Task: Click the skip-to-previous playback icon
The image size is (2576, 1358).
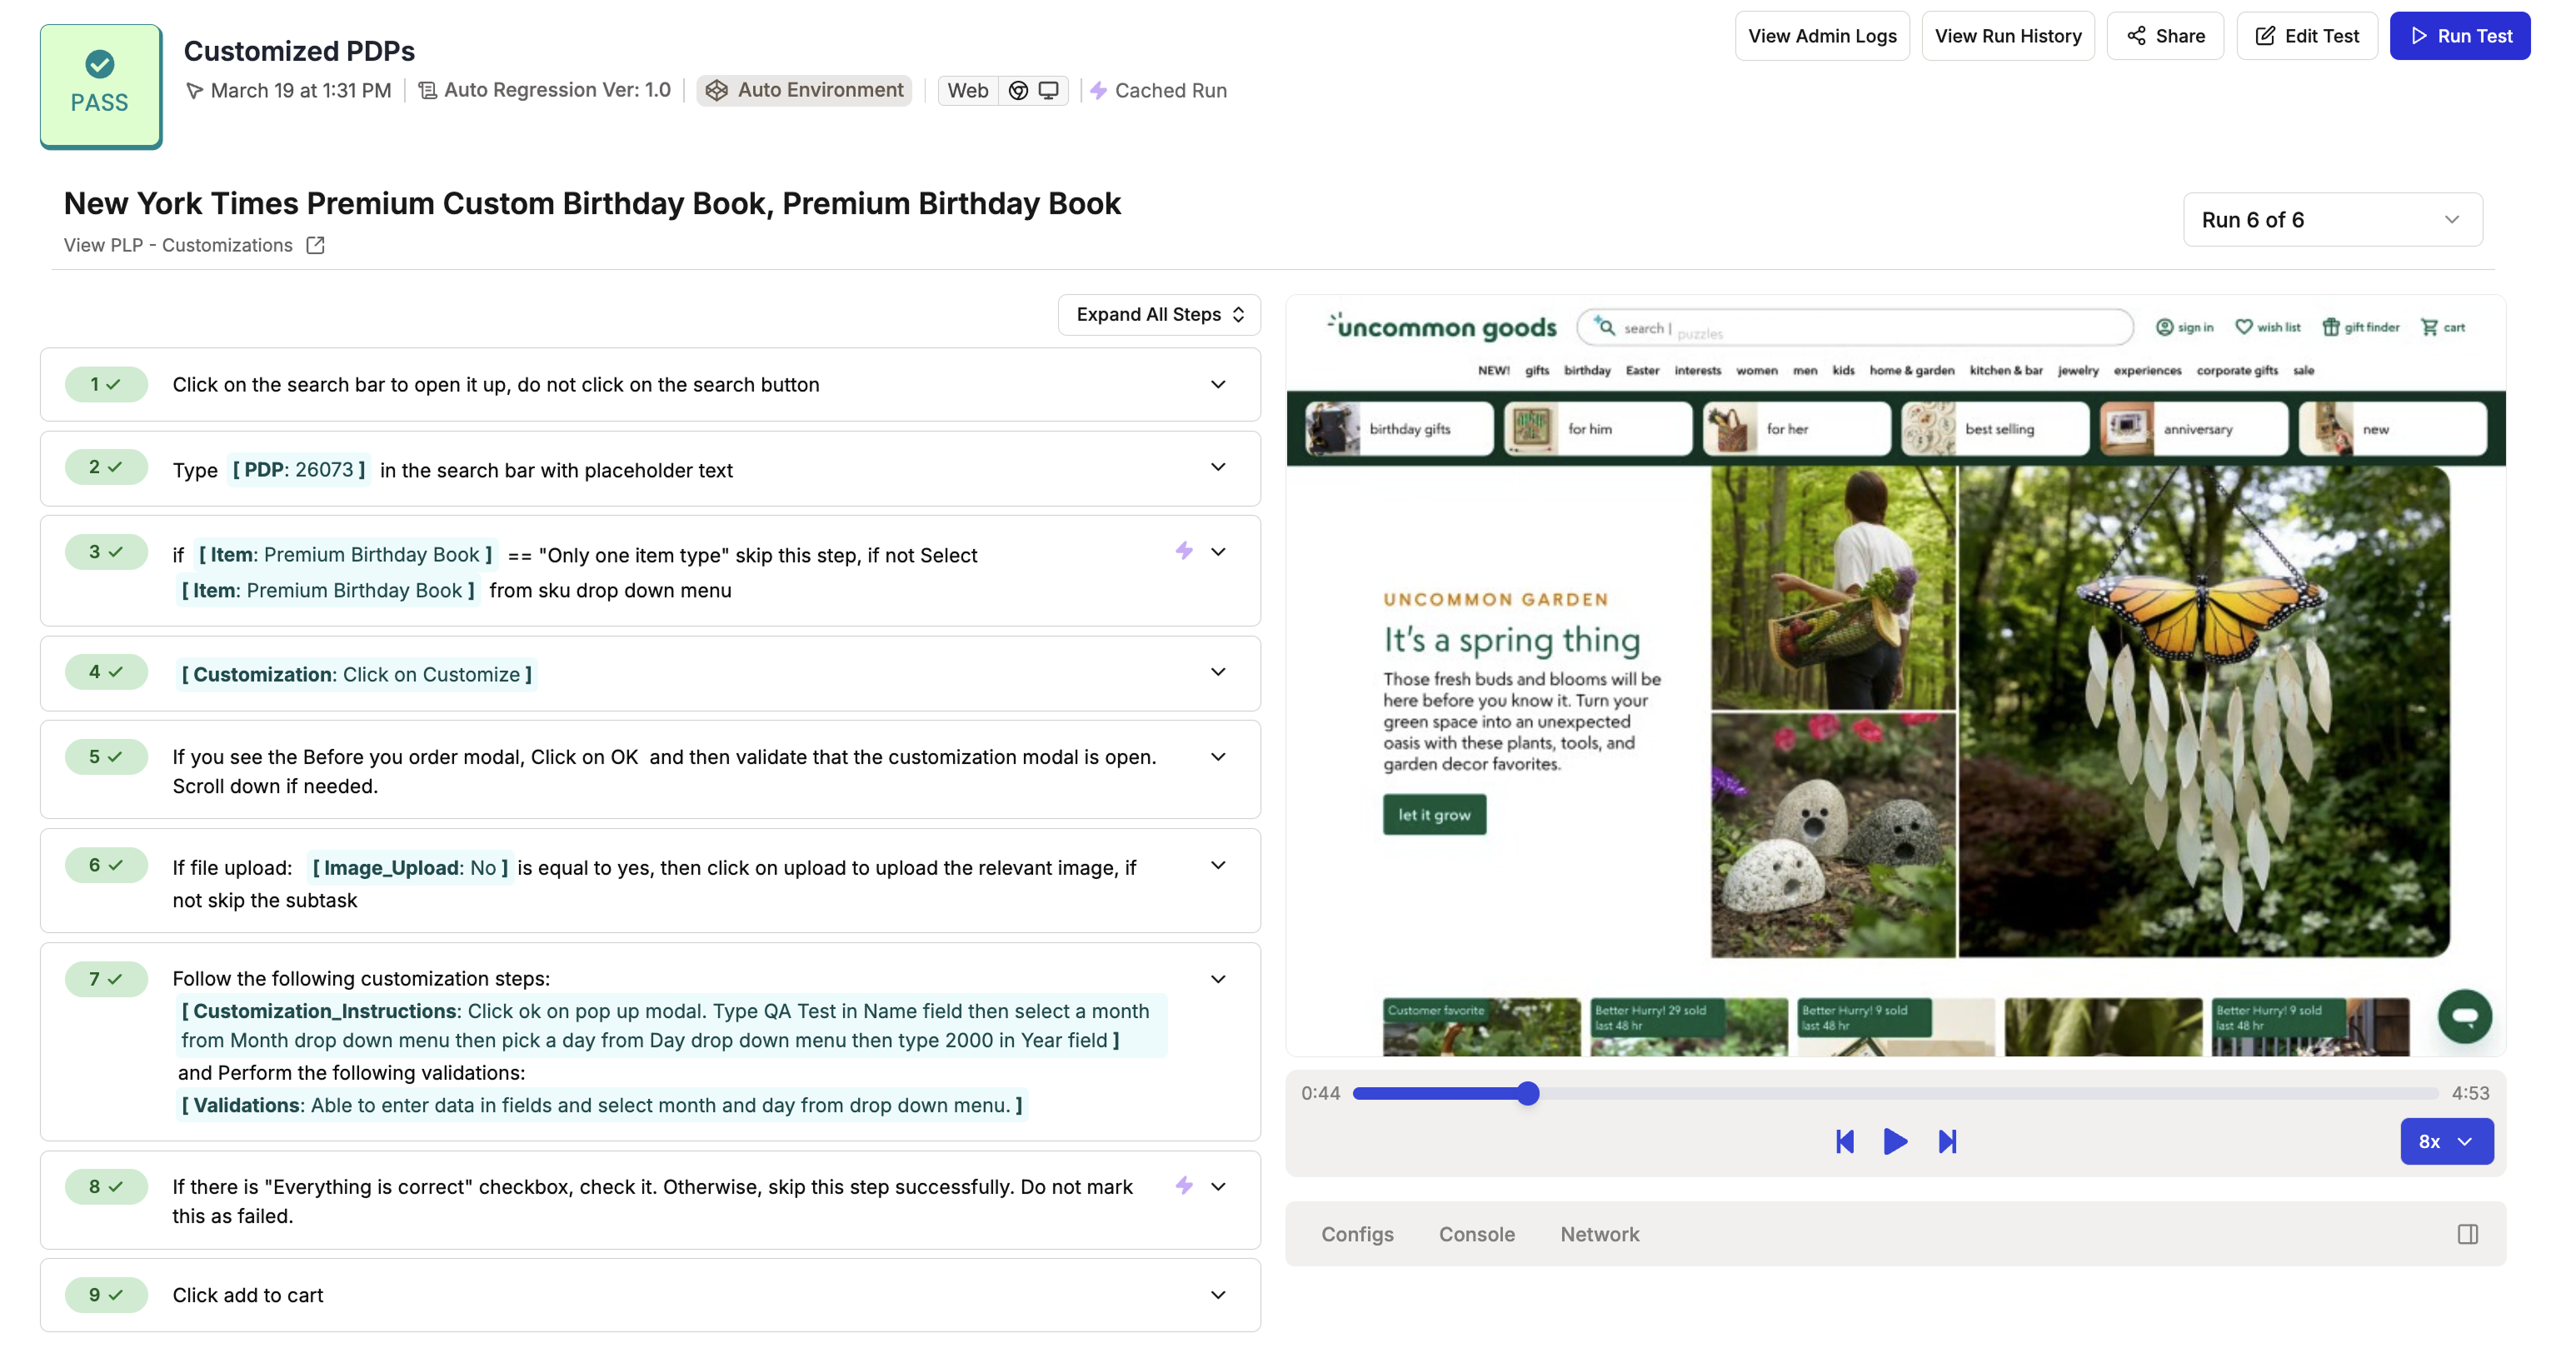Action: 1845,1141
